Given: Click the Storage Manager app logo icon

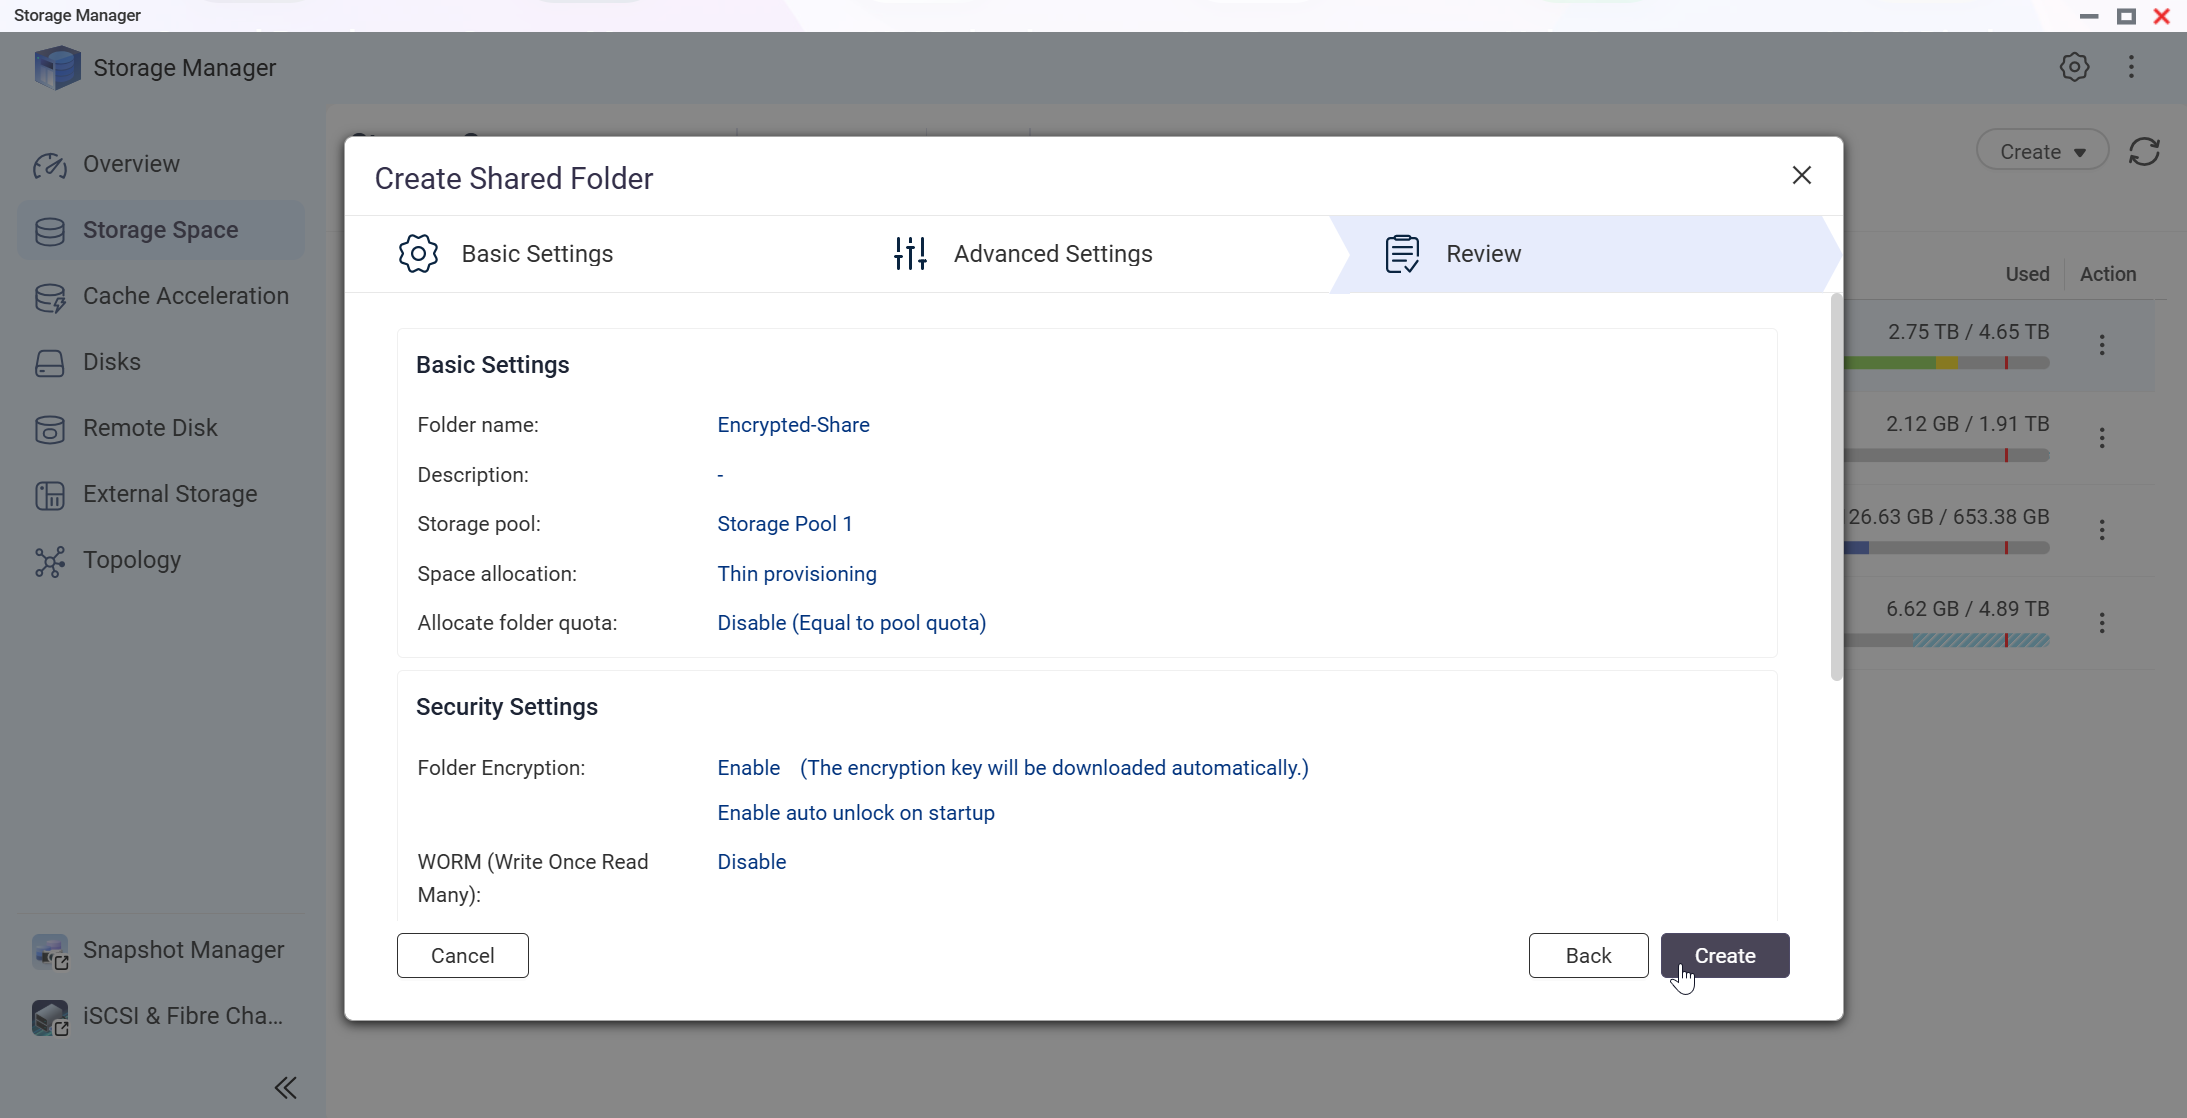Looking at the screenshot, I should pos(57,68).
